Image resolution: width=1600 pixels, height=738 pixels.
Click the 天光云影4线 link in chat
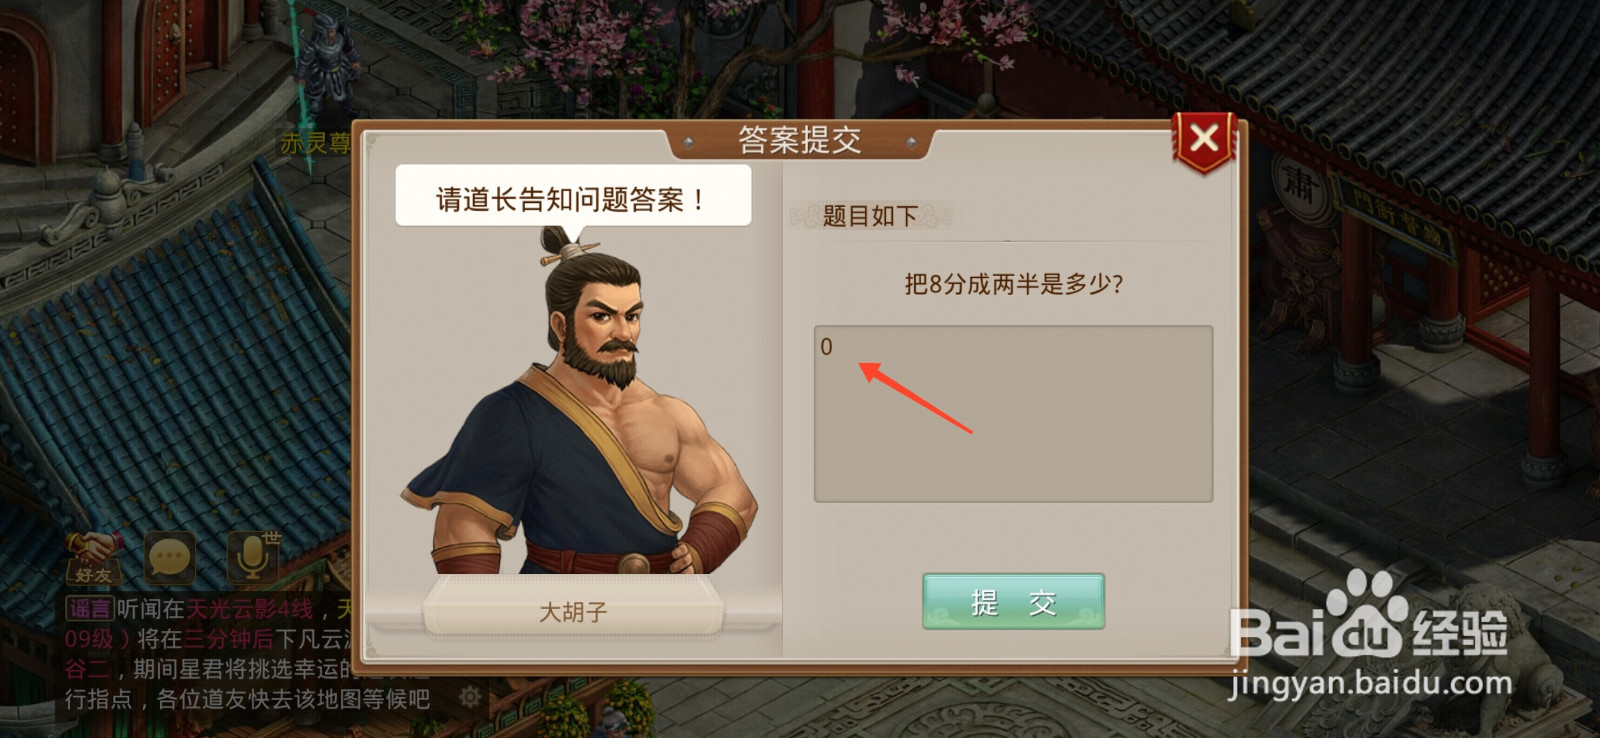(x=250, y=608)
